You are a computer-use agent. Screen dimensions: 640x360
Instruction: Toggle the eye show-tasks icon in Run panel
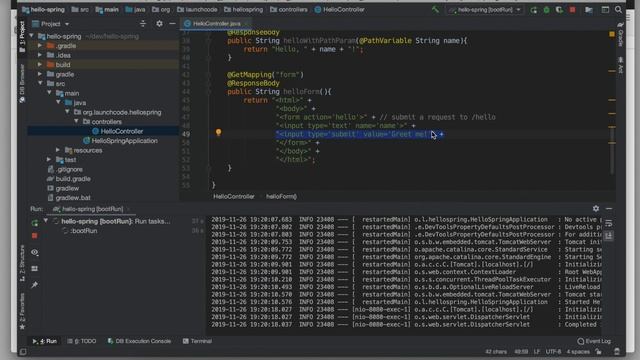click(x=35, y=253)
